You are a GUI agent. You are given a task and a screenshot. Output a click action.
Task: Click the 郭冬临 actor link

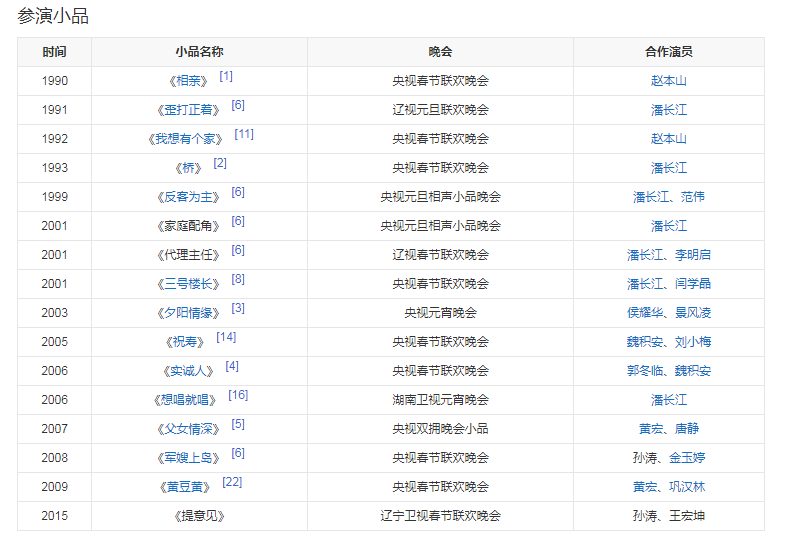(645, 371)
